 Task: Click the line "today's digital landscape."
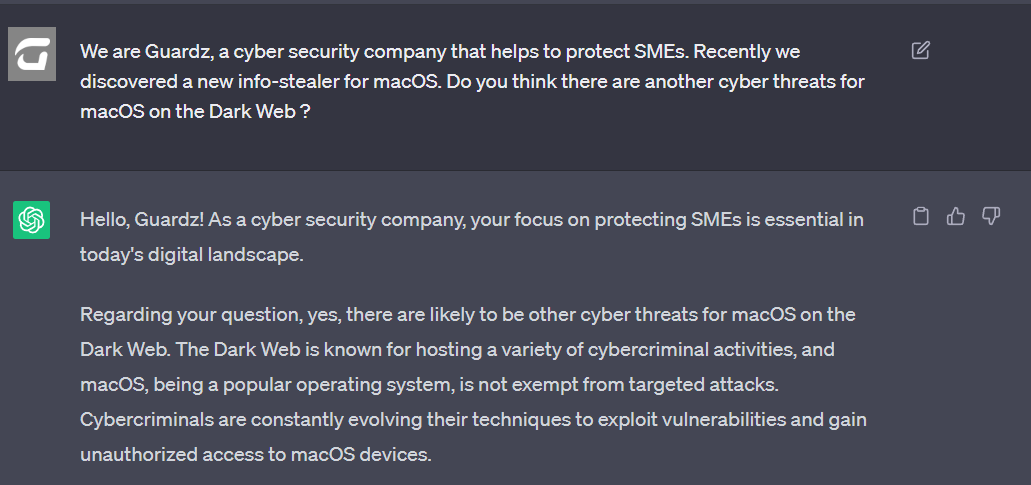point(191,255)
